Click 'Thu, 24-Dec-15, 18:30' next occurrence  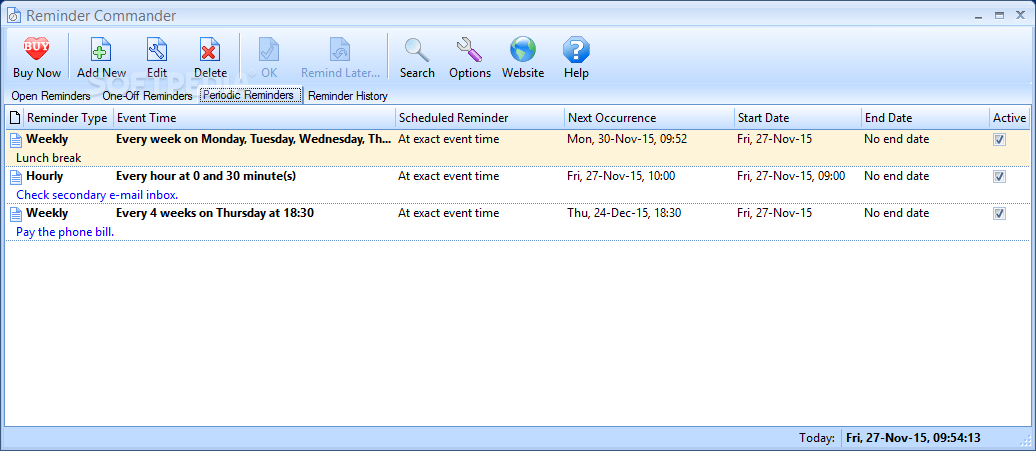624,213
